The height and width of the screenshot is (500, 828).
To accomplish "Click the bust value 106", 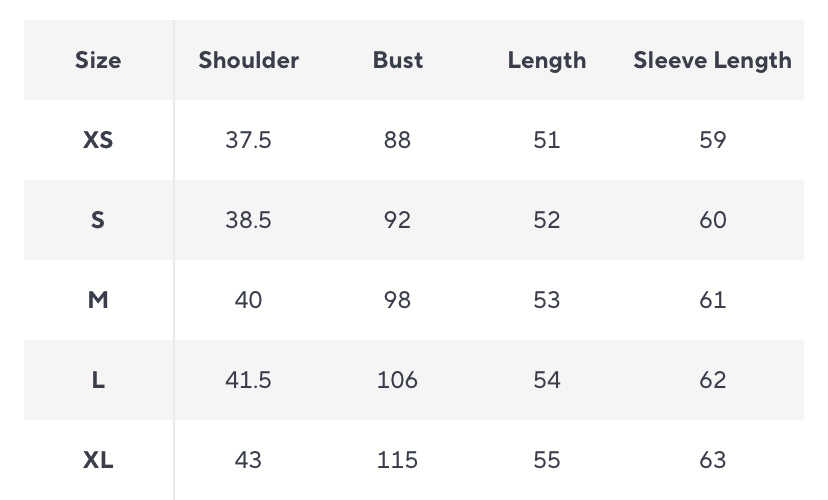I will (x=398, y=380).
